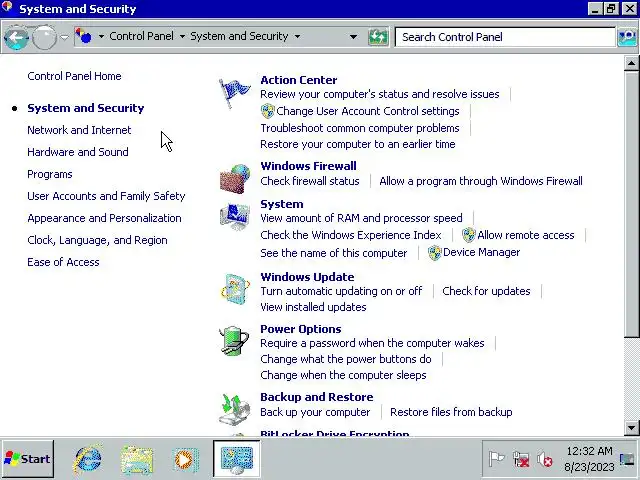
Task: Open the Backup and Restore icon
Action: click(x=235, y=409)
